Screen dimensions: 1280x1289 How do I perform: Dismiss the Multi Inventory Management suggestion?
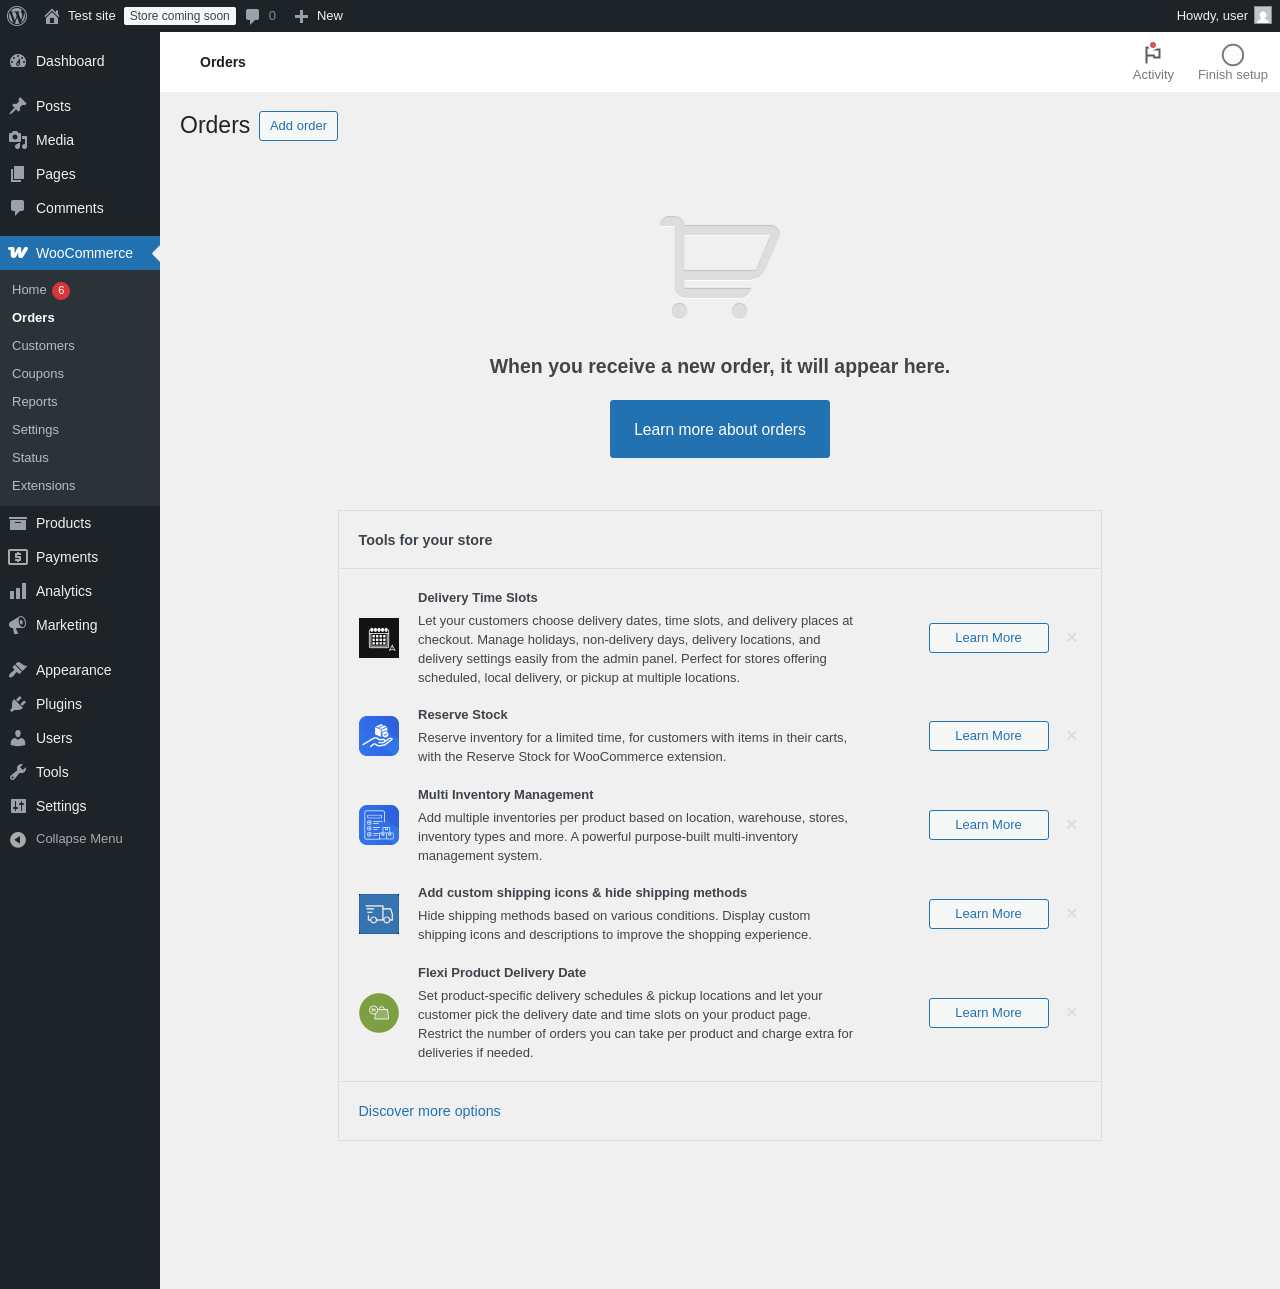point(1071,825)
